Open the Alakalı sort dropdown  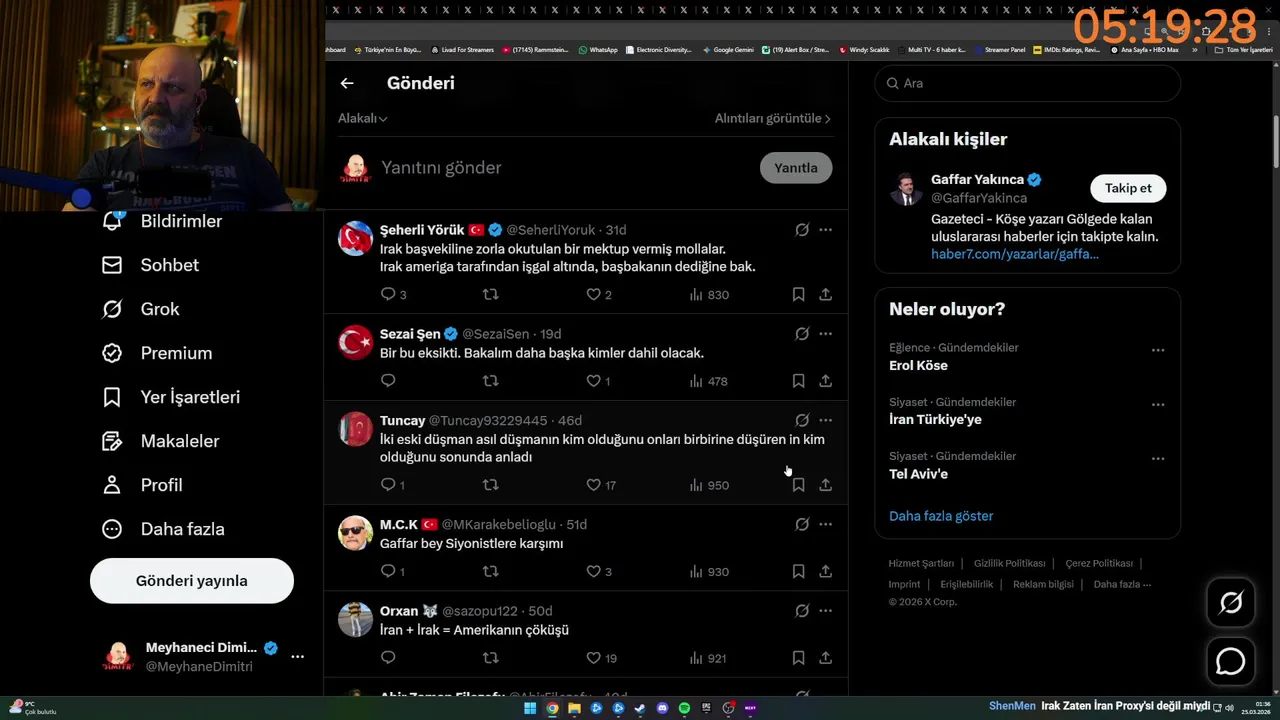pyautogui.click(x=363, y=118)
